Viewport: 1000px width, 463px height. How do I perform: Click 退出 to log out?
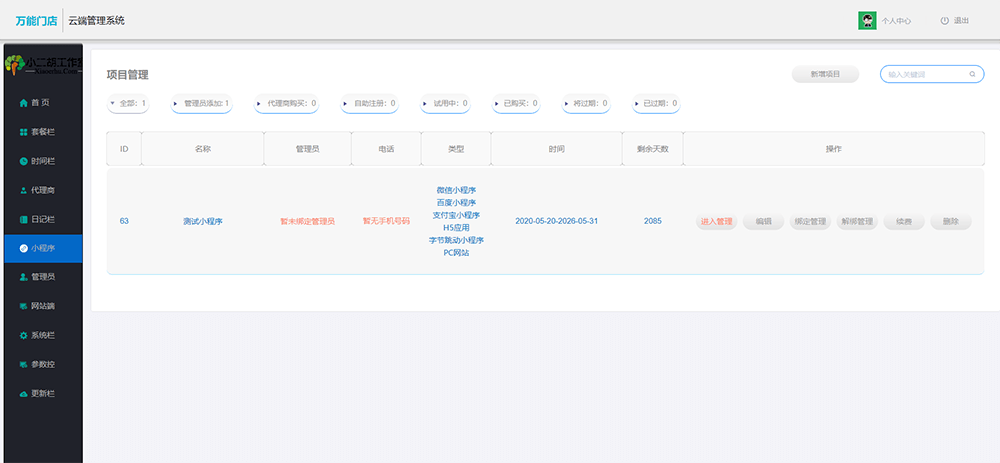point(961,21)
